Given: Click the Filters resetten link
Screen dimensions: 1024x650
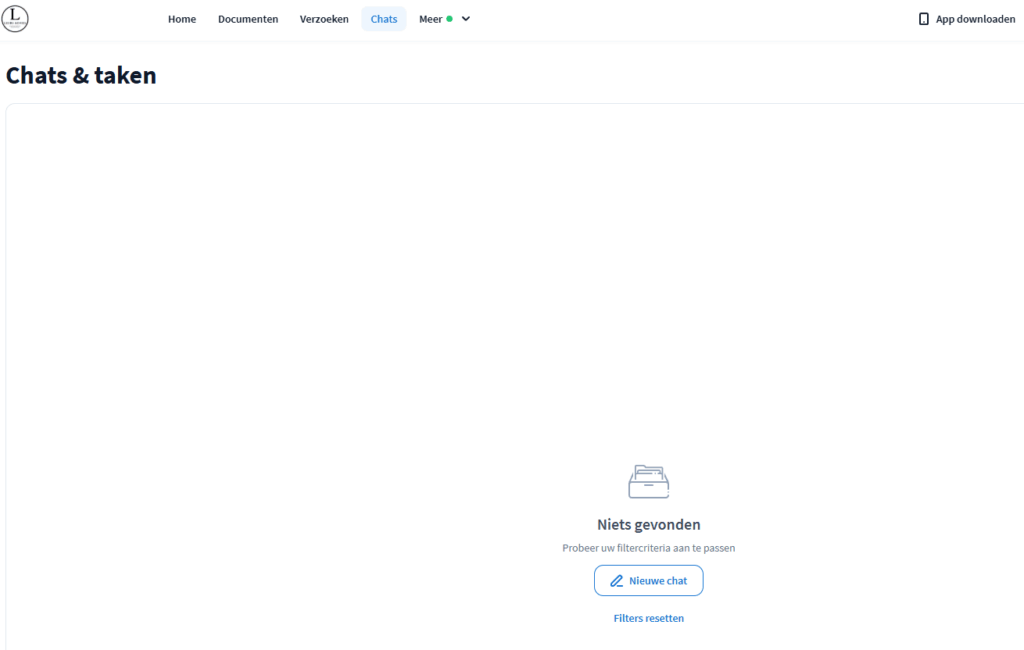Looking at the screenshot, I should point(648,618).
